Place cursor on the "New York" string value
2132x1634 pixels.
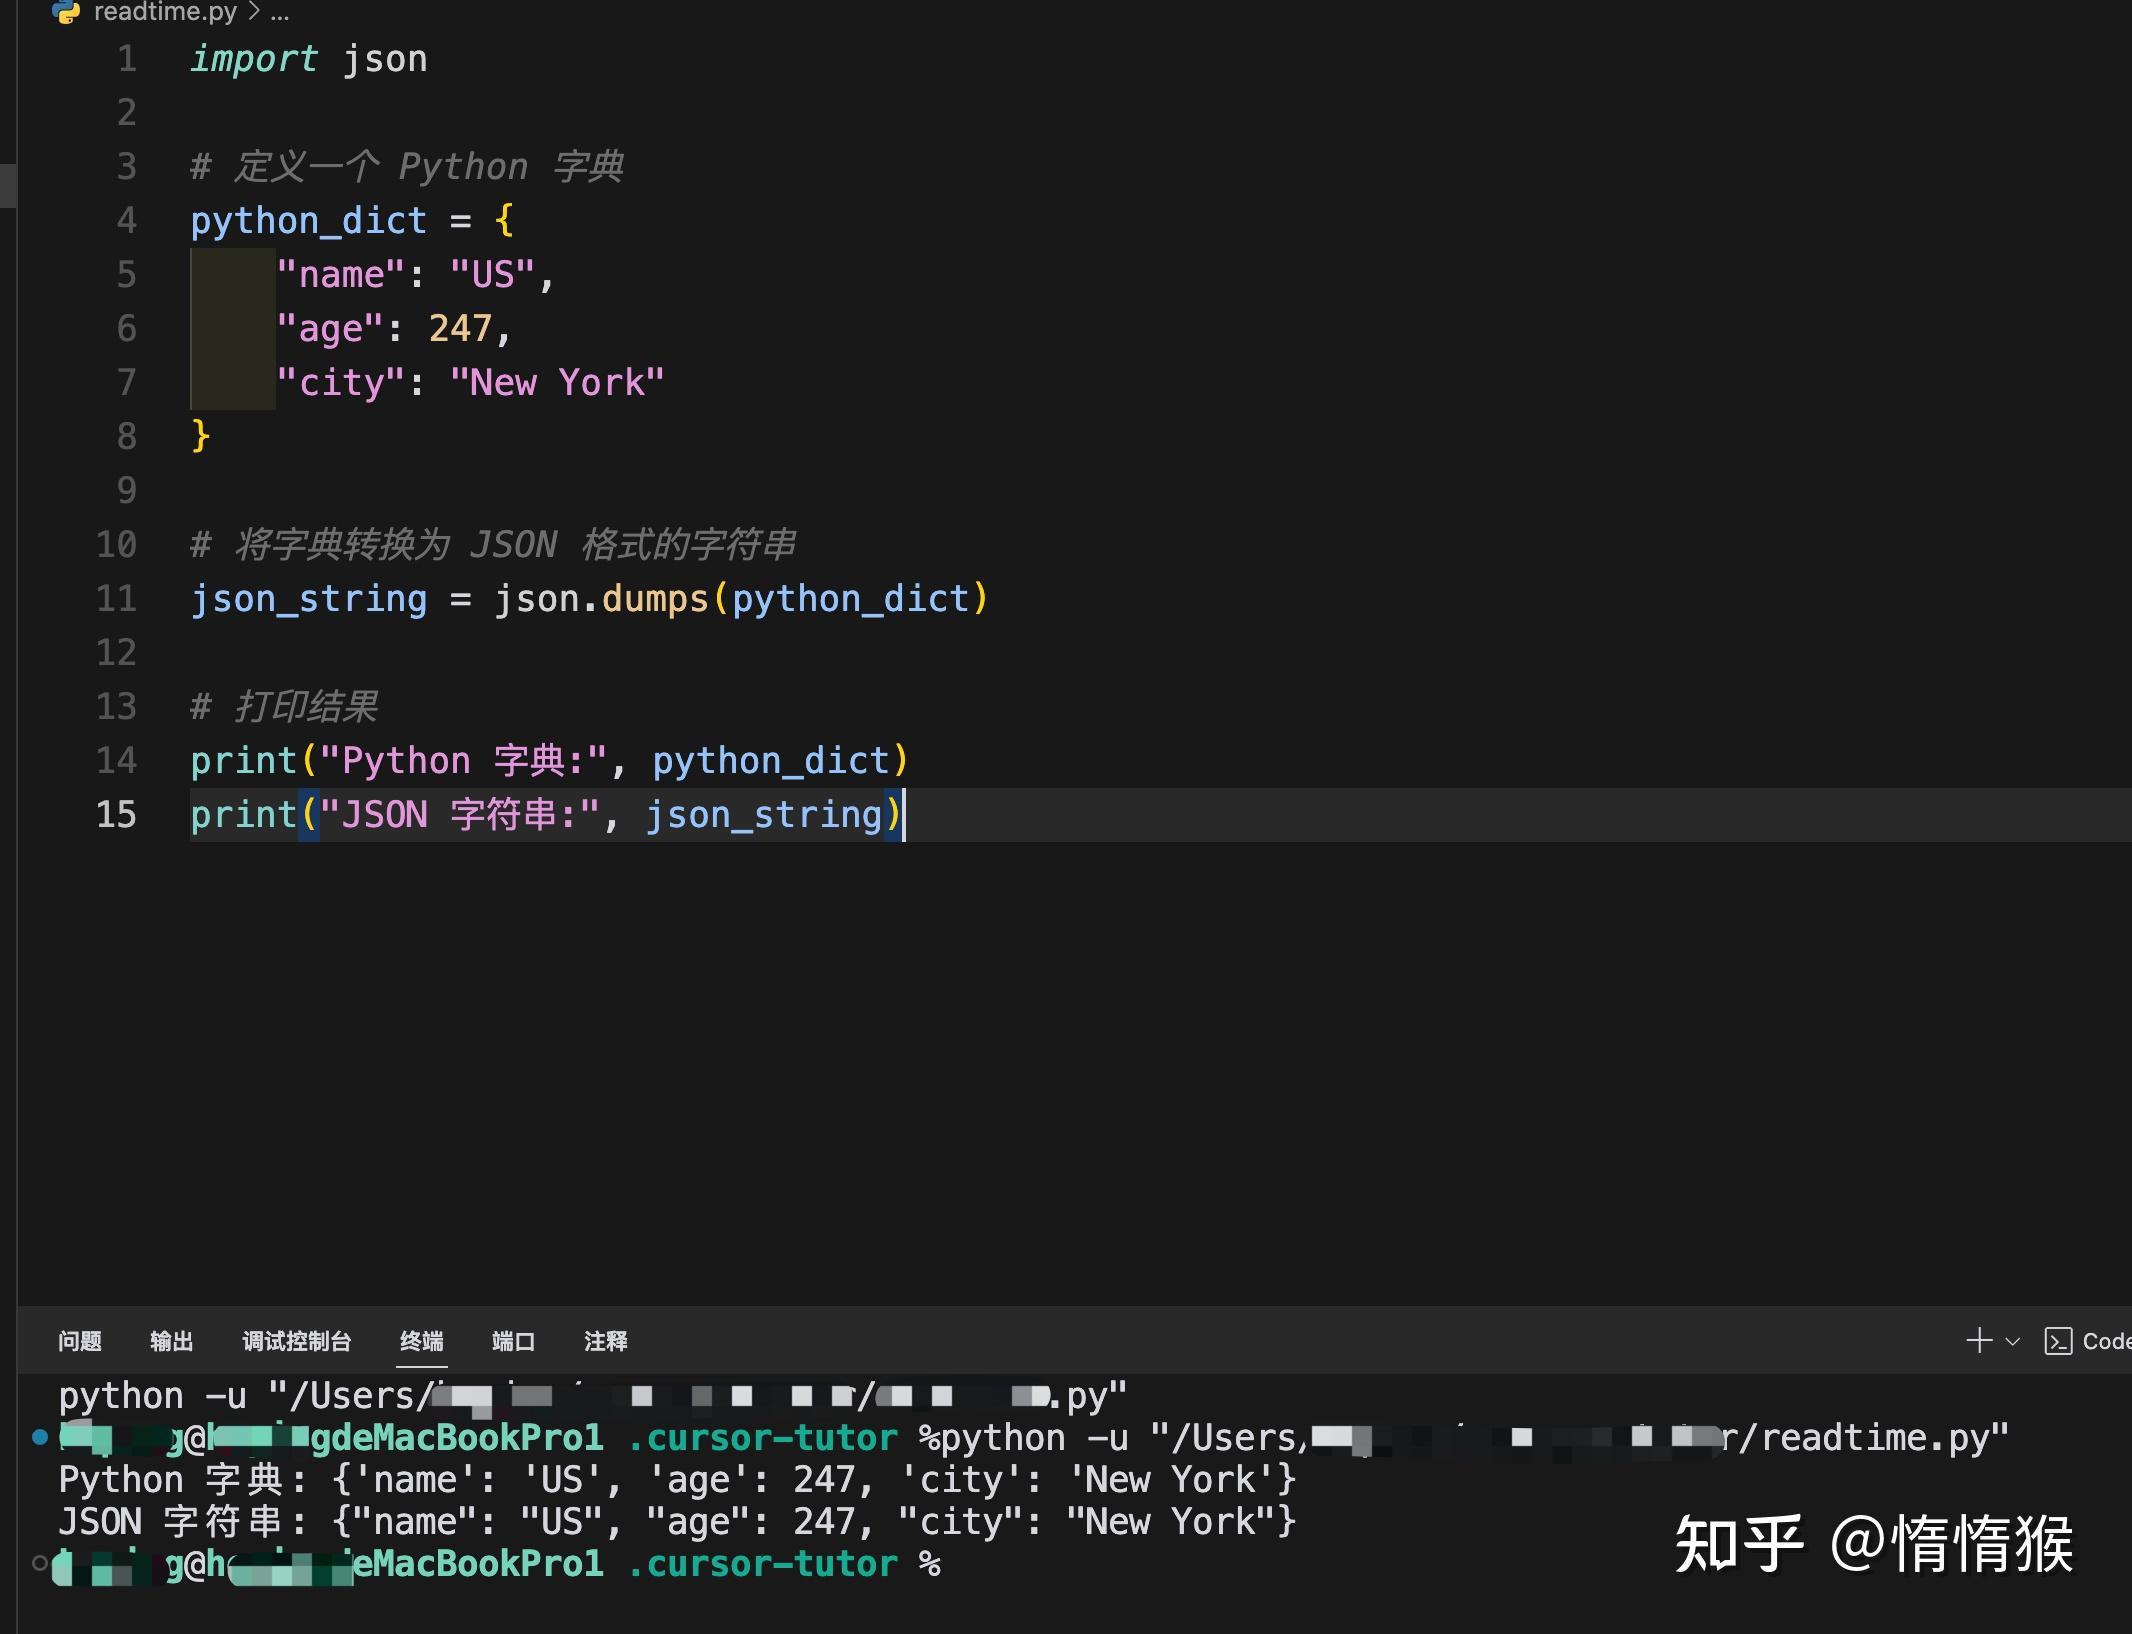pos(557,382)
